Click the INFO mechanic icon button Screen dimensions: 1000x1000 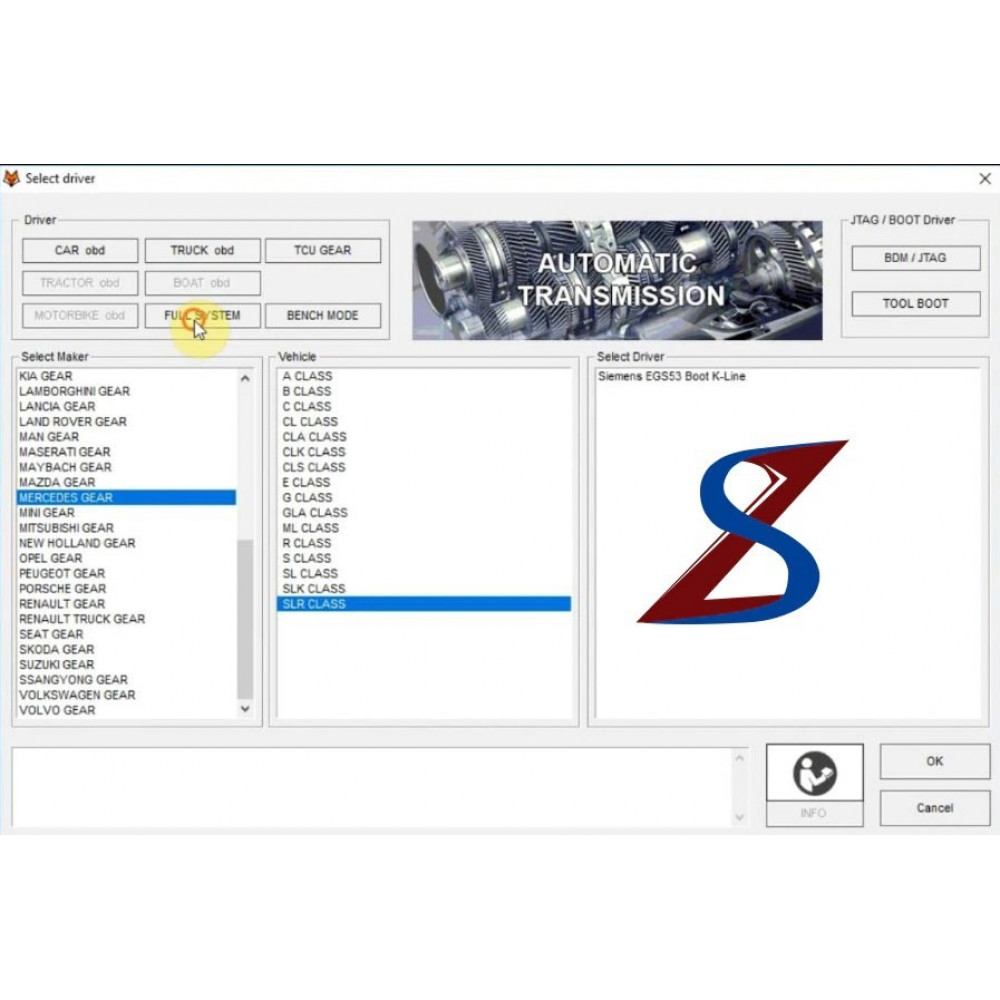(x=814, y=773)
